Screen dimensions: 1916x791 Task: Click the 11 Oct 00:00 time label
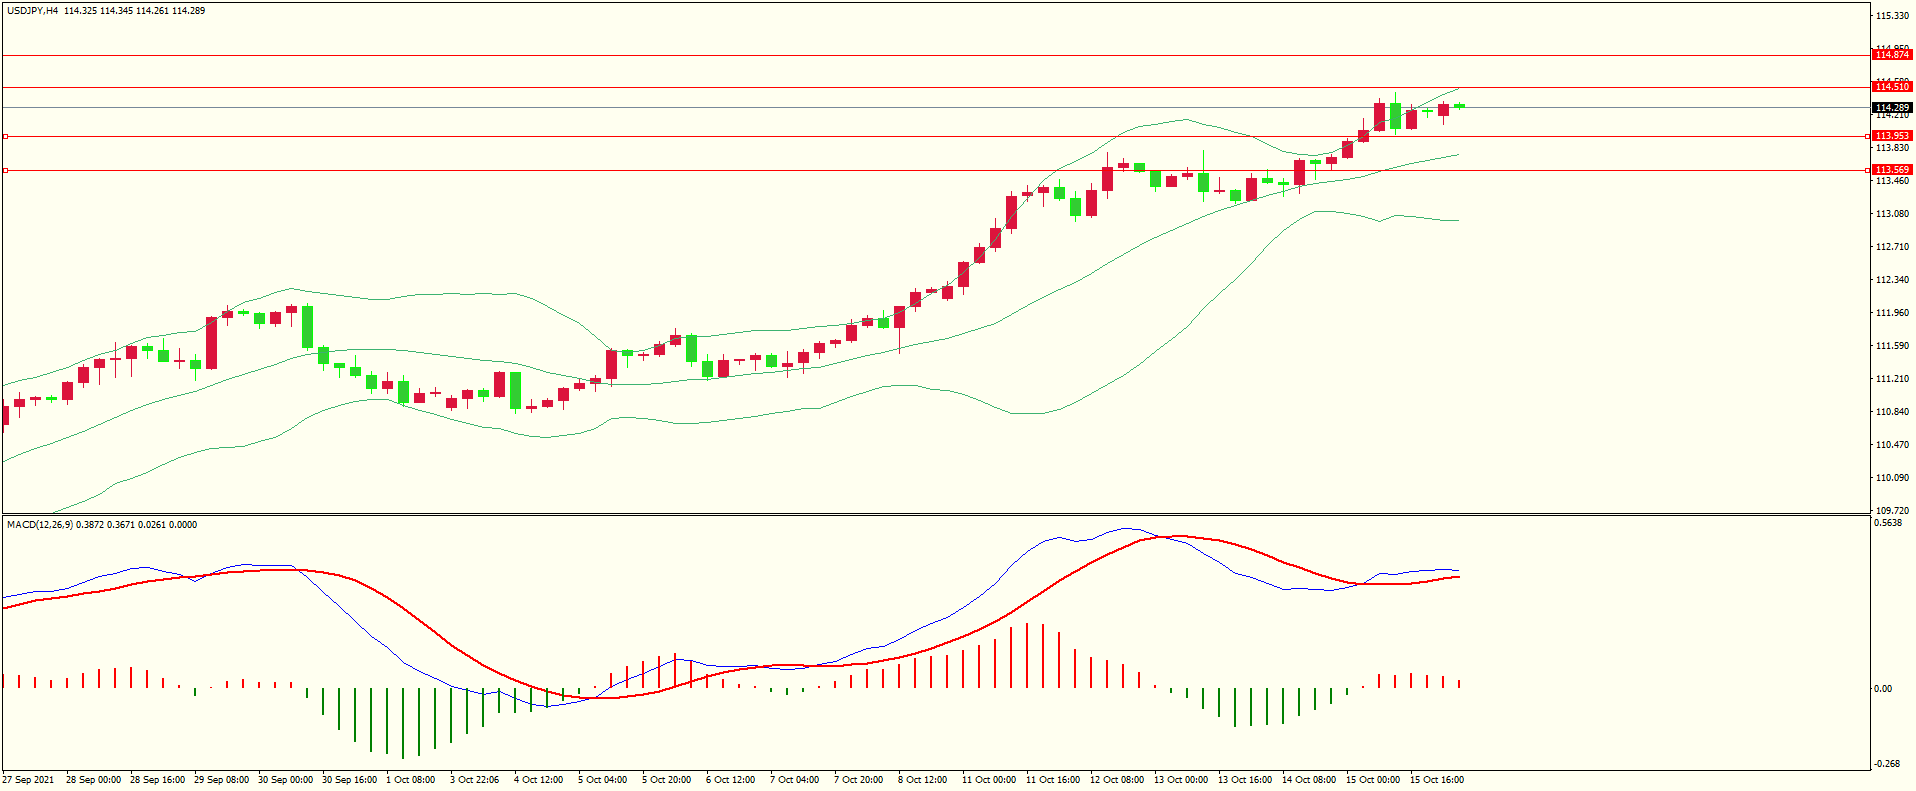[x=988, y=780]
